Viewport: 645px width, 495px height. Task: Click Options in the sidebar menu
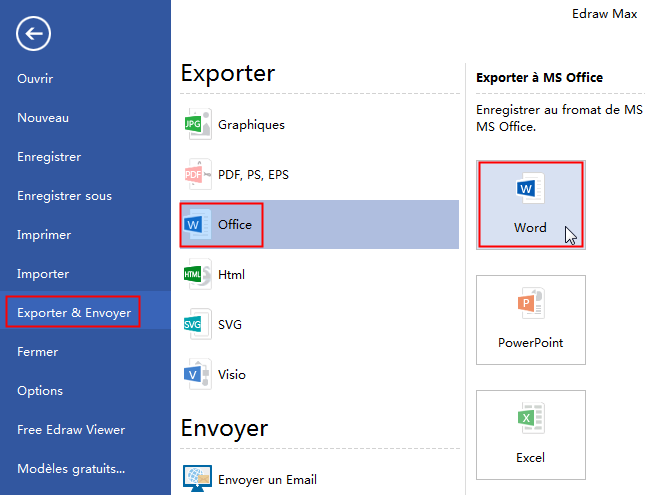coord(40,391)
